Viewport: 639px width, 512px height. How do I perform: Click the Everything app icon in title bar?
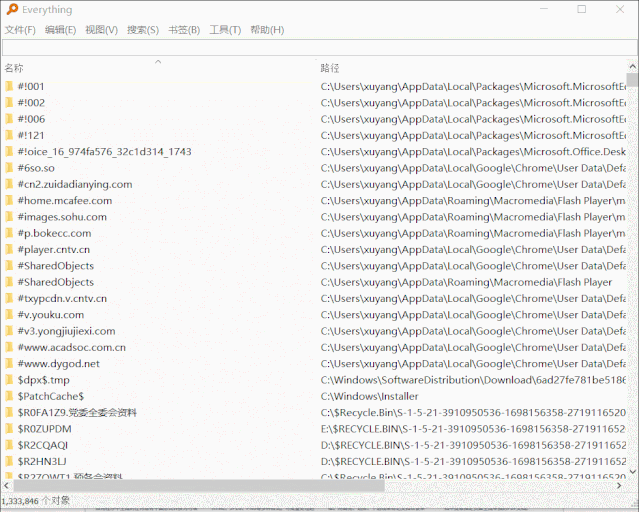(12, 9)
